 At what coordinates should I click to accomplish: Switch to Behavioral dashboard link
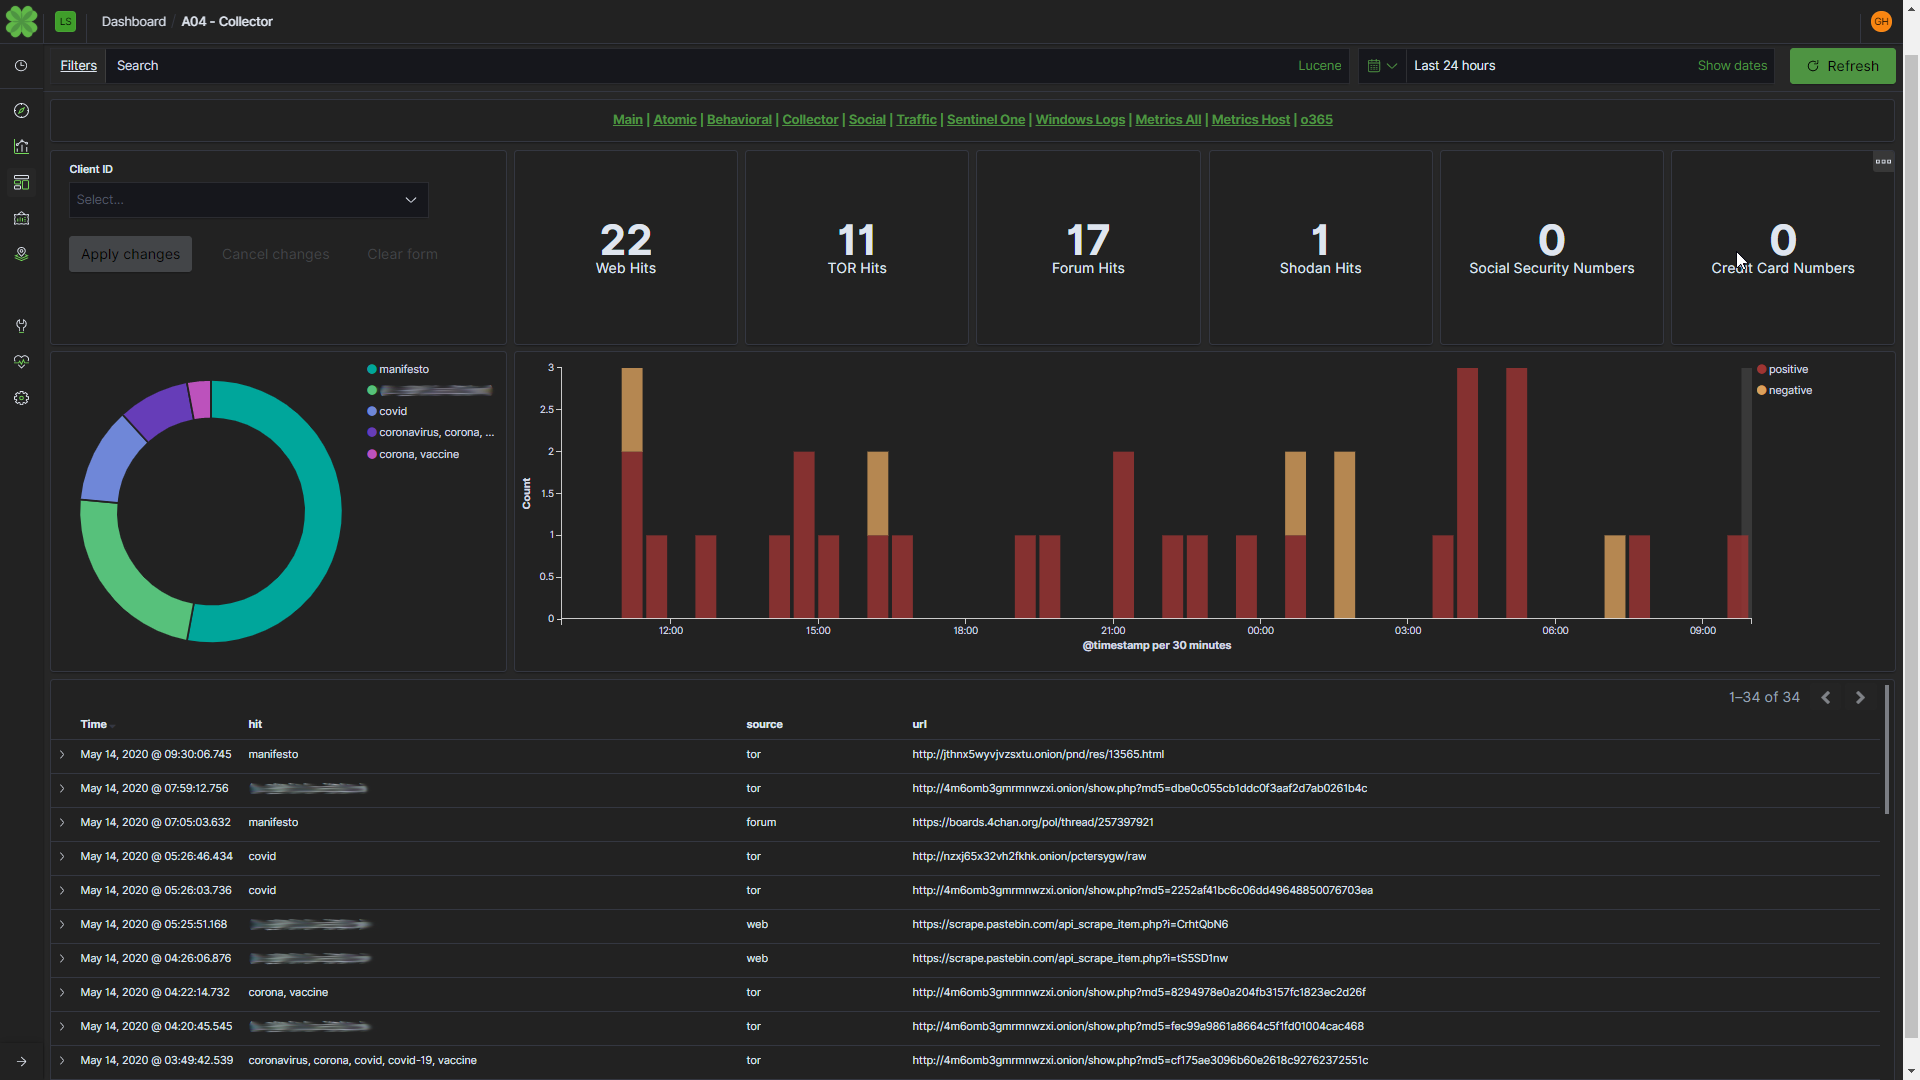tap(739, 120)
